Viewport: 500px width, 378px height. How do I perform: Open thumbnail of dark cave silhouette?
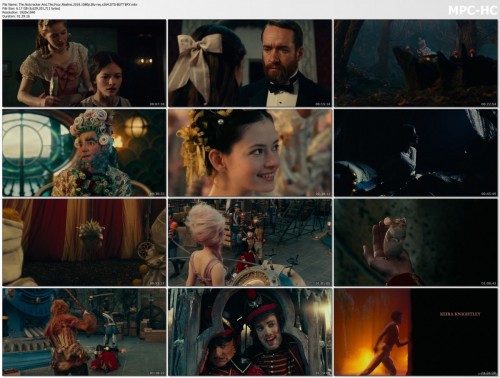point(416,153)
